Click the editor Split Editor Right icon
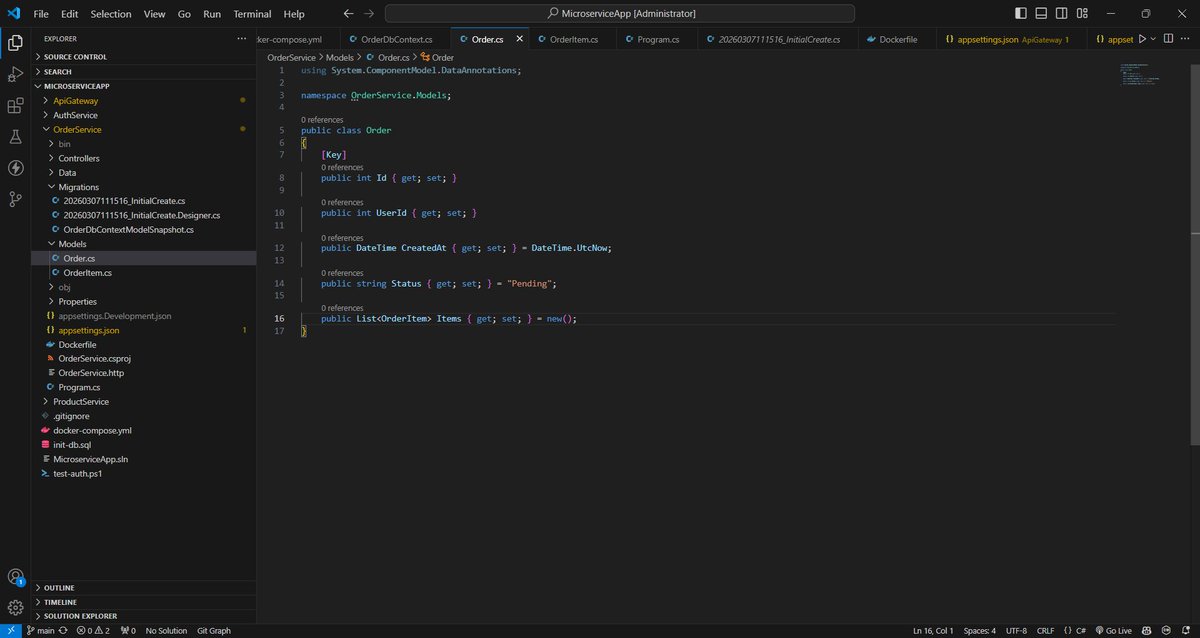The width and height of the screenshot is (1200, 638). coord(1168,39)
